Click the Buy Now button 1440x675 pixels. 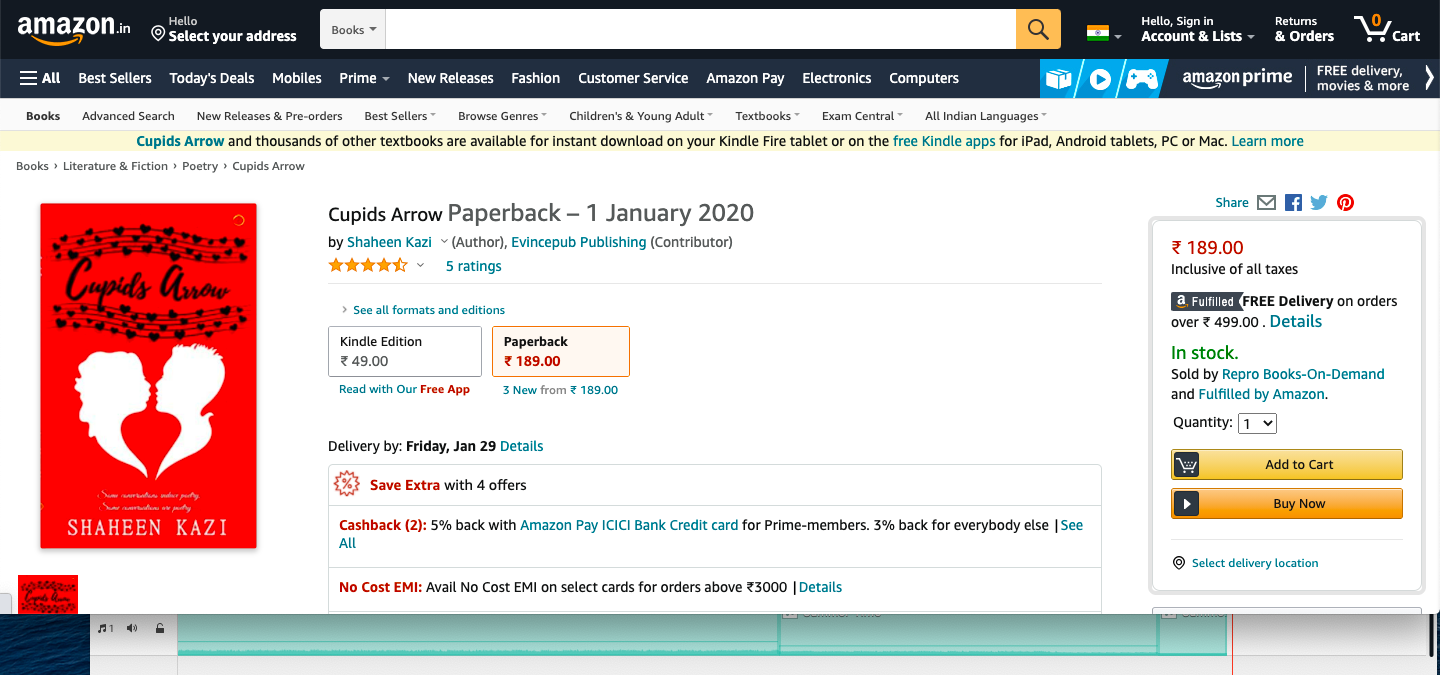pos(1287,503)
